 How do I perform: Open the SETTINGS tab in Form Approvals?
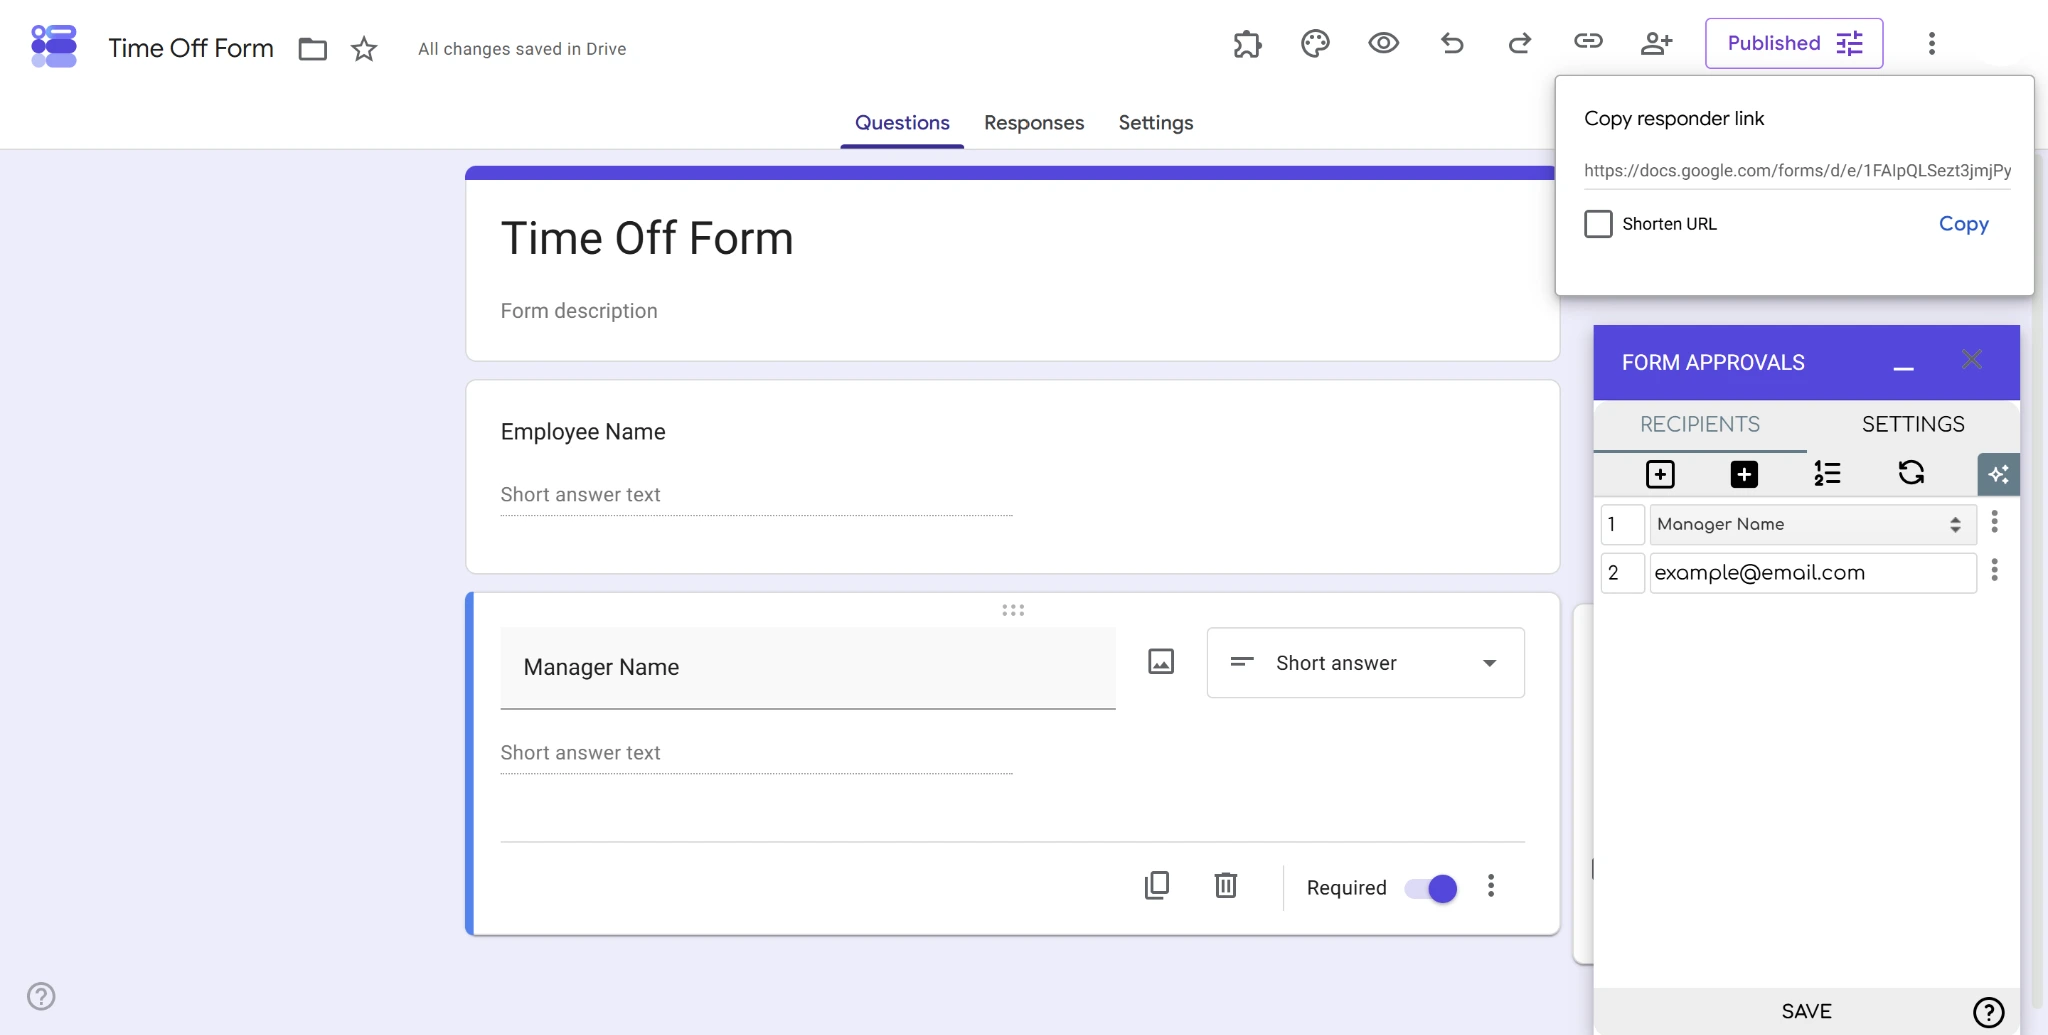click(1913, 424)
